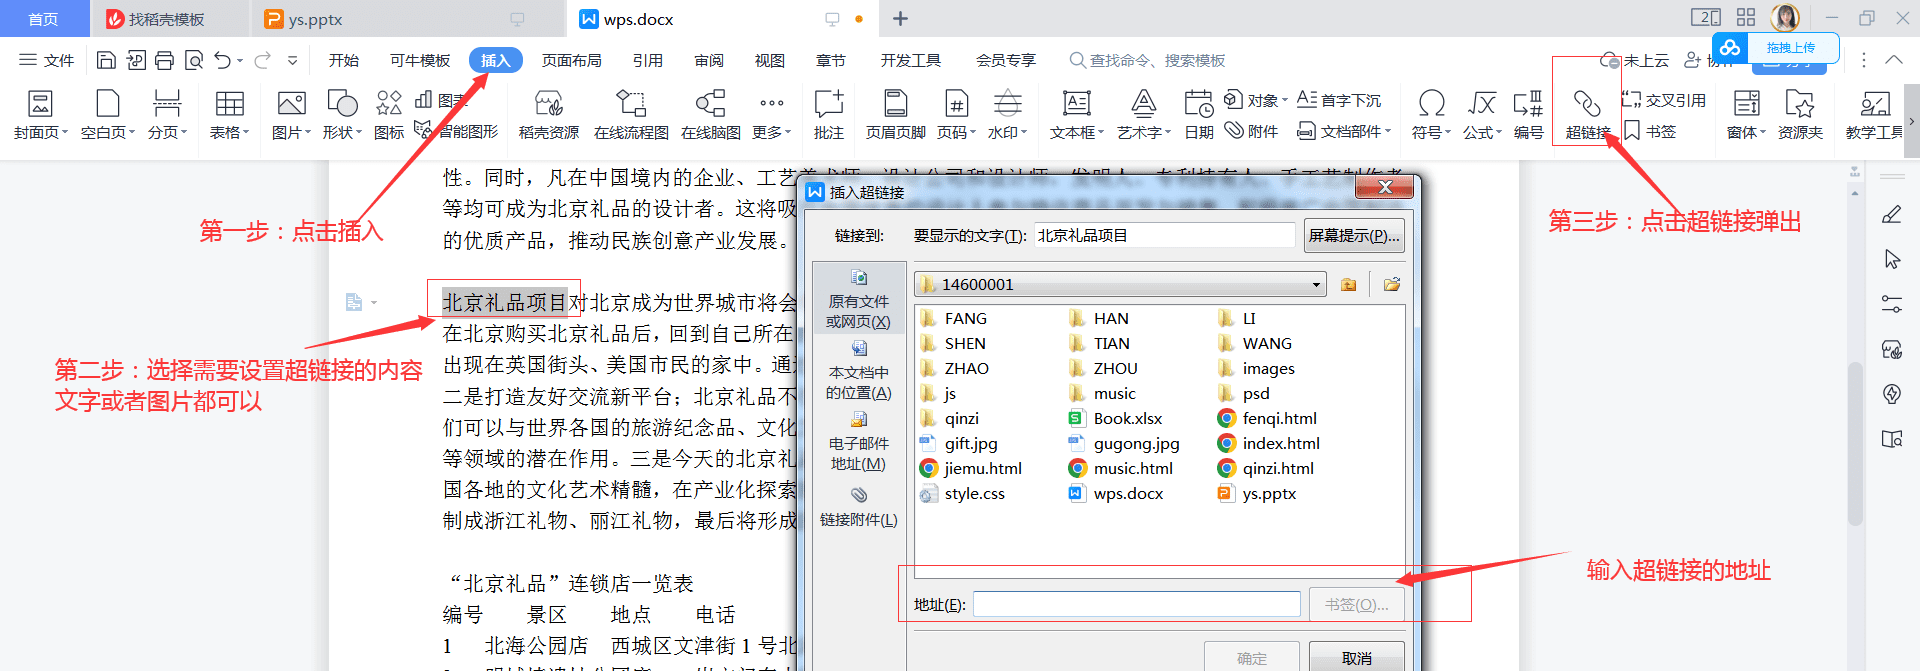Open the 资源夹 resource folder

[x=1800, y=114]
